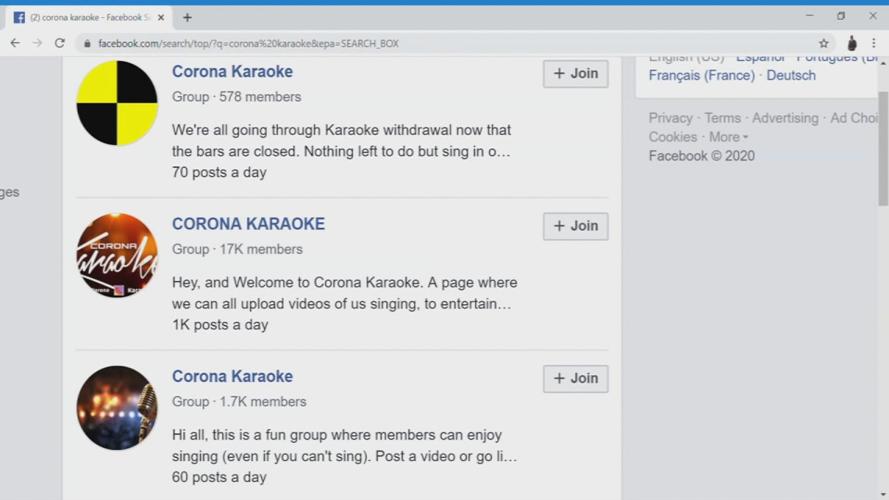
Task: Click the 'Karaoke withdrawal' group description
Action: [342, 141]
